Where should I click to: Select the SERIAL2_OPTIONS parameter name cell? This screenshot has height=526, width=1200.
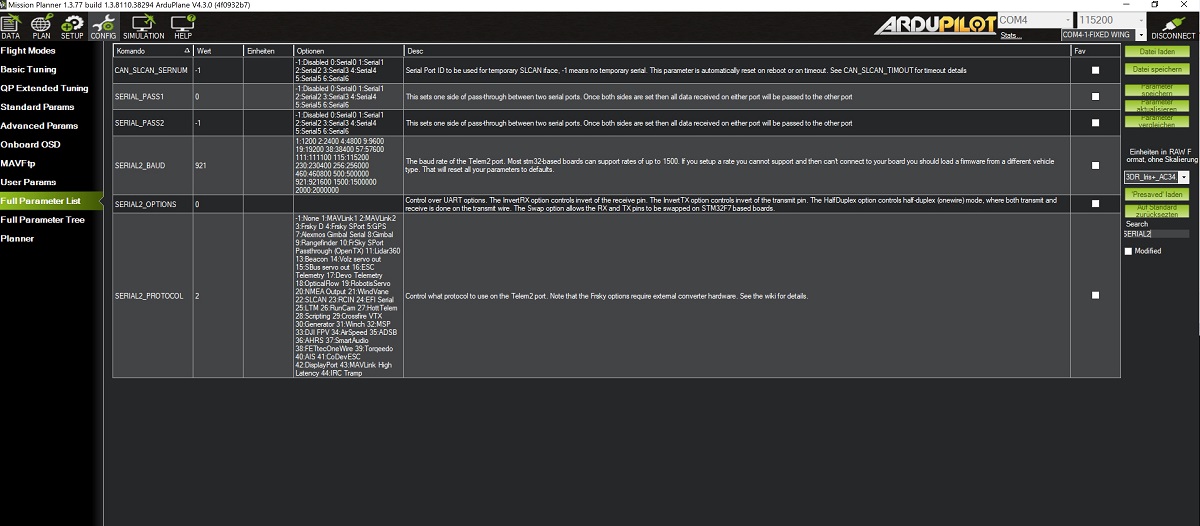(x=152, y=203)
